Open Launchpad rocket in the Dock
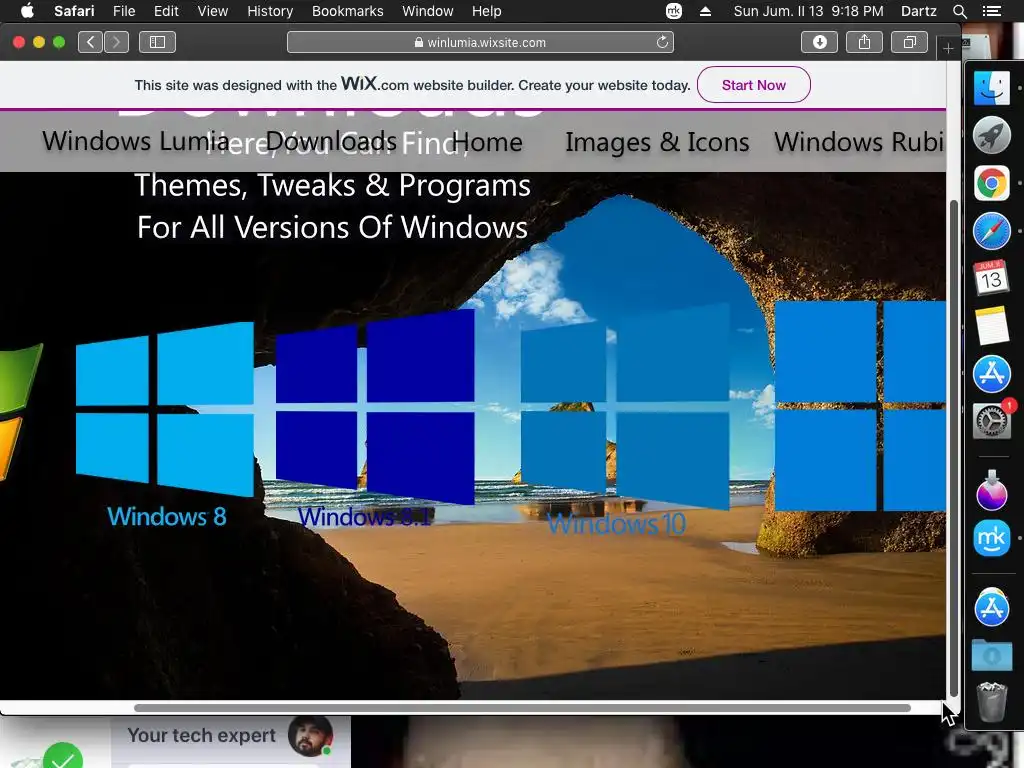Image resolution: width=1024 pixels, height=768 pixels. (x=991, y=136)
